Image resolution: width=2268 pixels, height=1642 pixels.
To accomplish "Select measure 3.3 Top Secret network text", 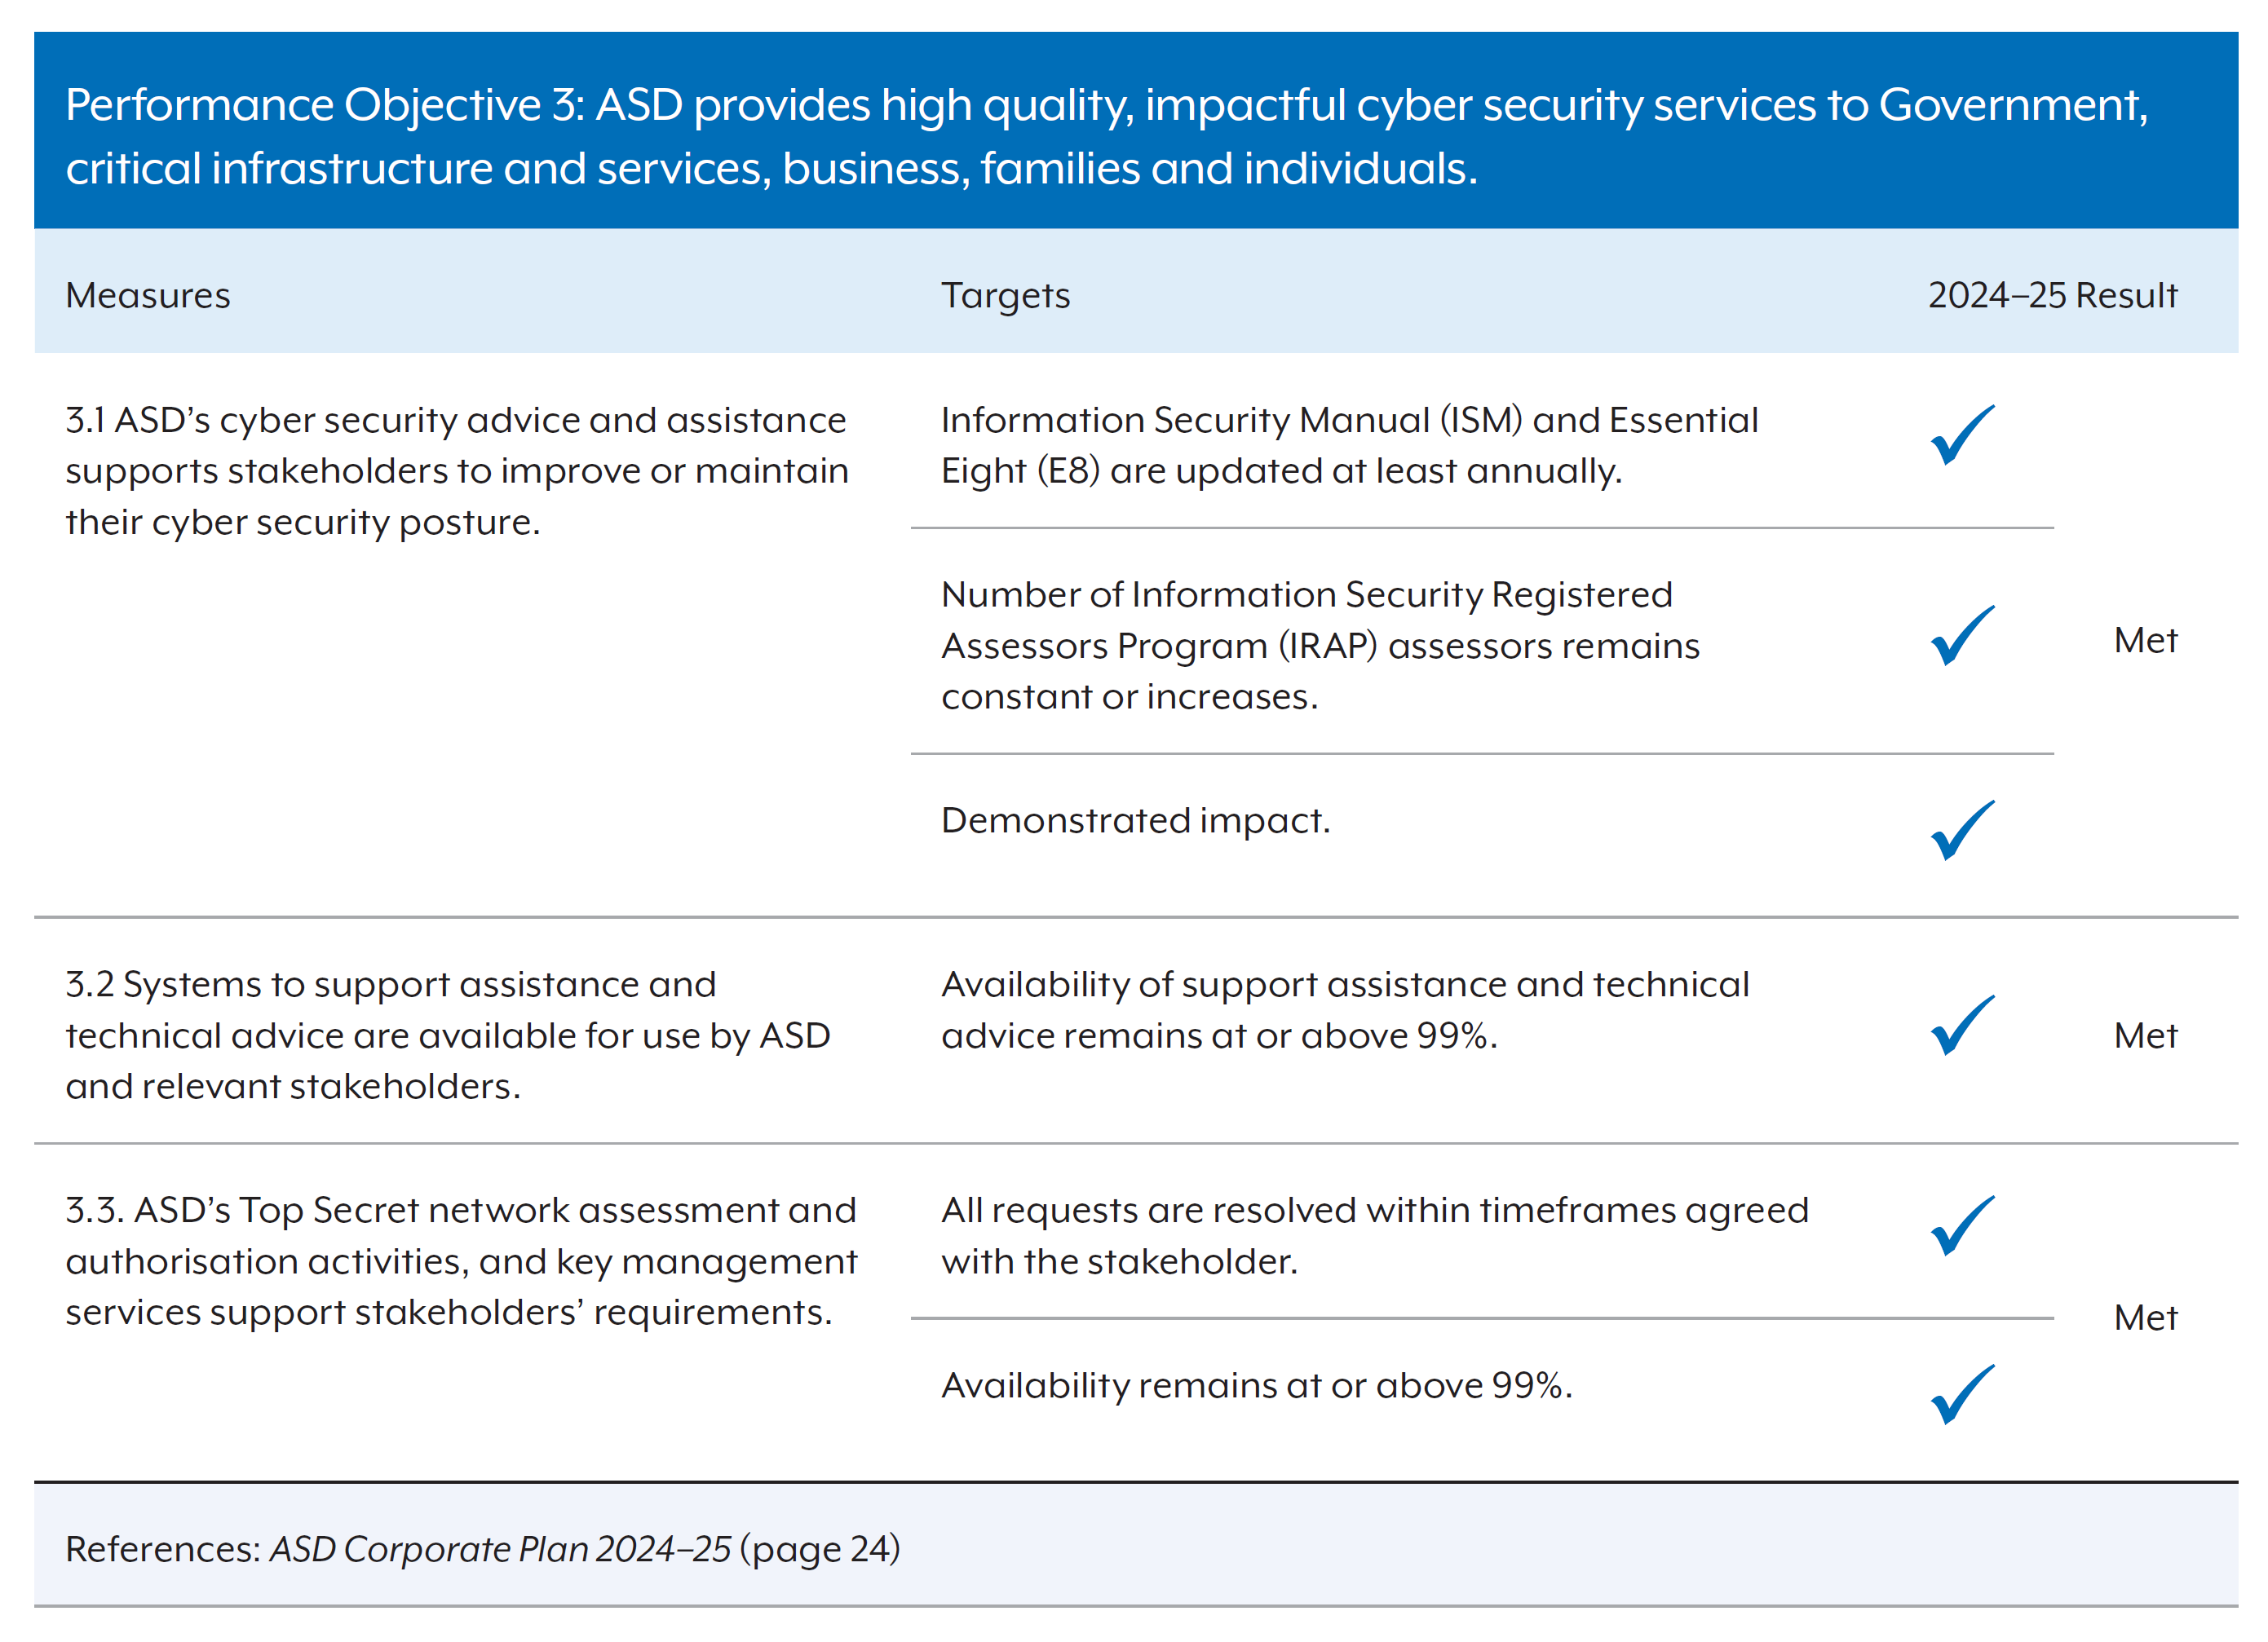I will tap(461, 1261).
